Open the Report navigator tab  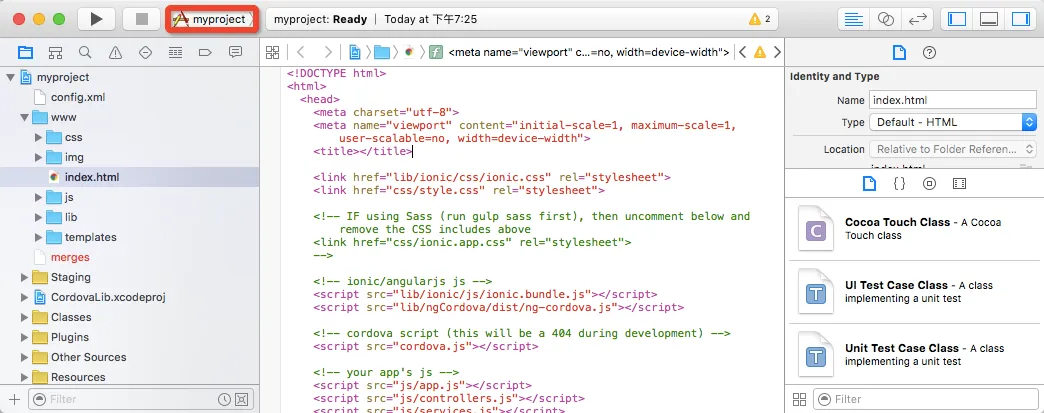point(235,52)
